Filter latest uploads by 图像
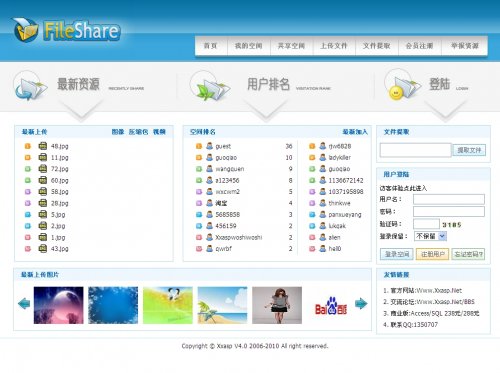The width and height of the screenshot is (500, 373). (x=118, y=132)
